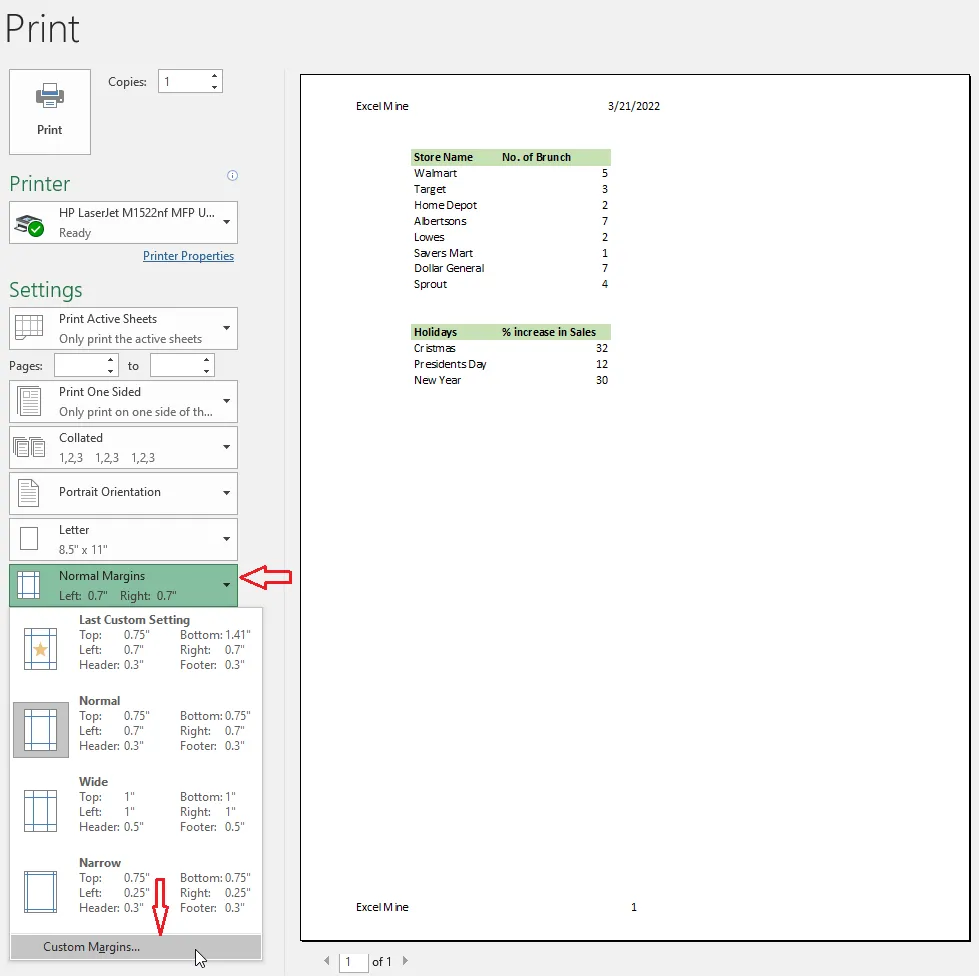Increase the Pages from value
979x976 pixels.
coord(111,360)
